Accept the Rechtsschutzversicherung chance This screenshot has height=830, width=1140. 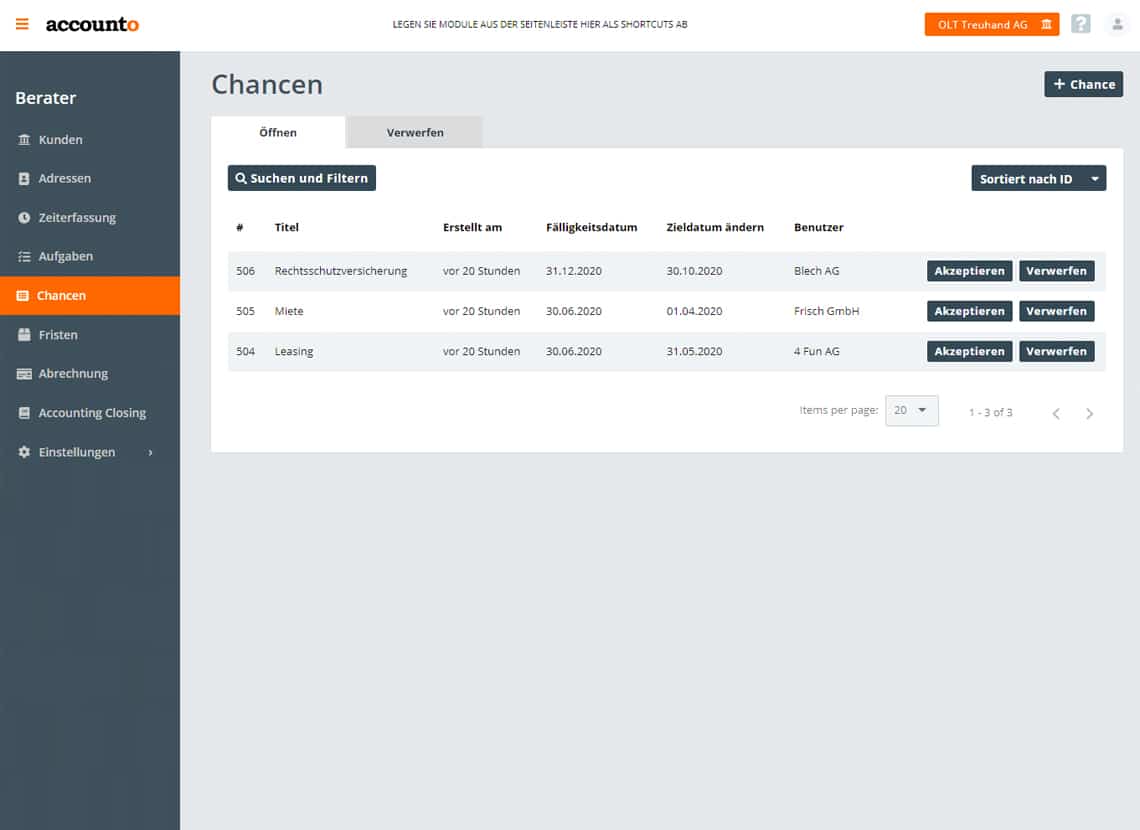pyautogui.click(x=969, y=271)
